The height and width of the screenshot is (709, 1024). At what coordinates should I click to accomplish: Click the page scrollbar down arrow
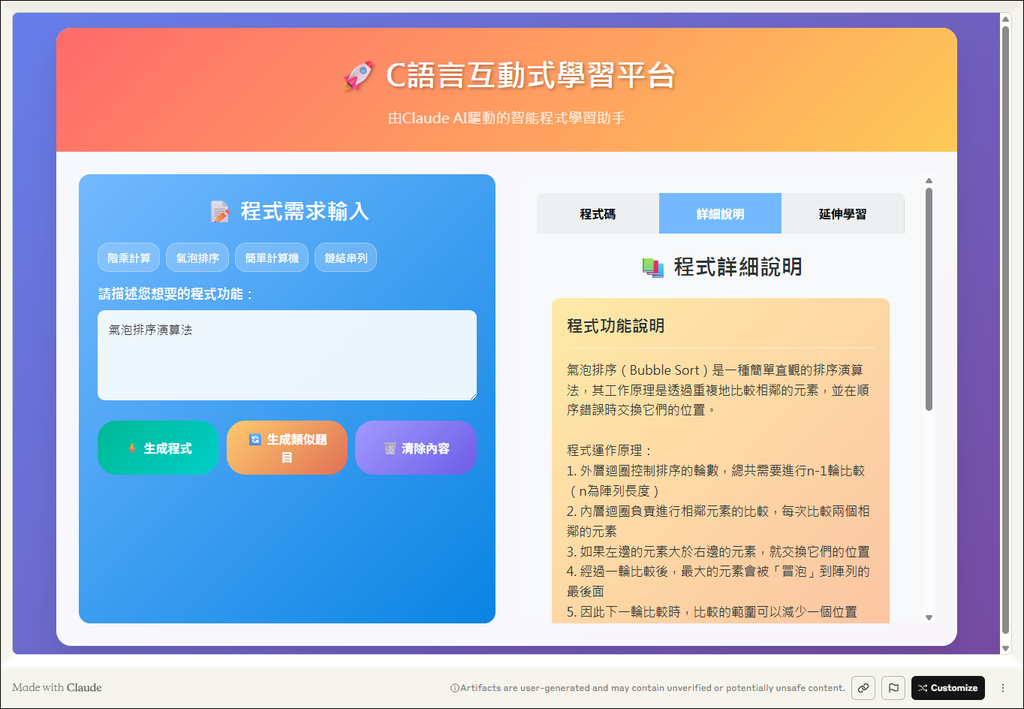(x=1005, y=648)
